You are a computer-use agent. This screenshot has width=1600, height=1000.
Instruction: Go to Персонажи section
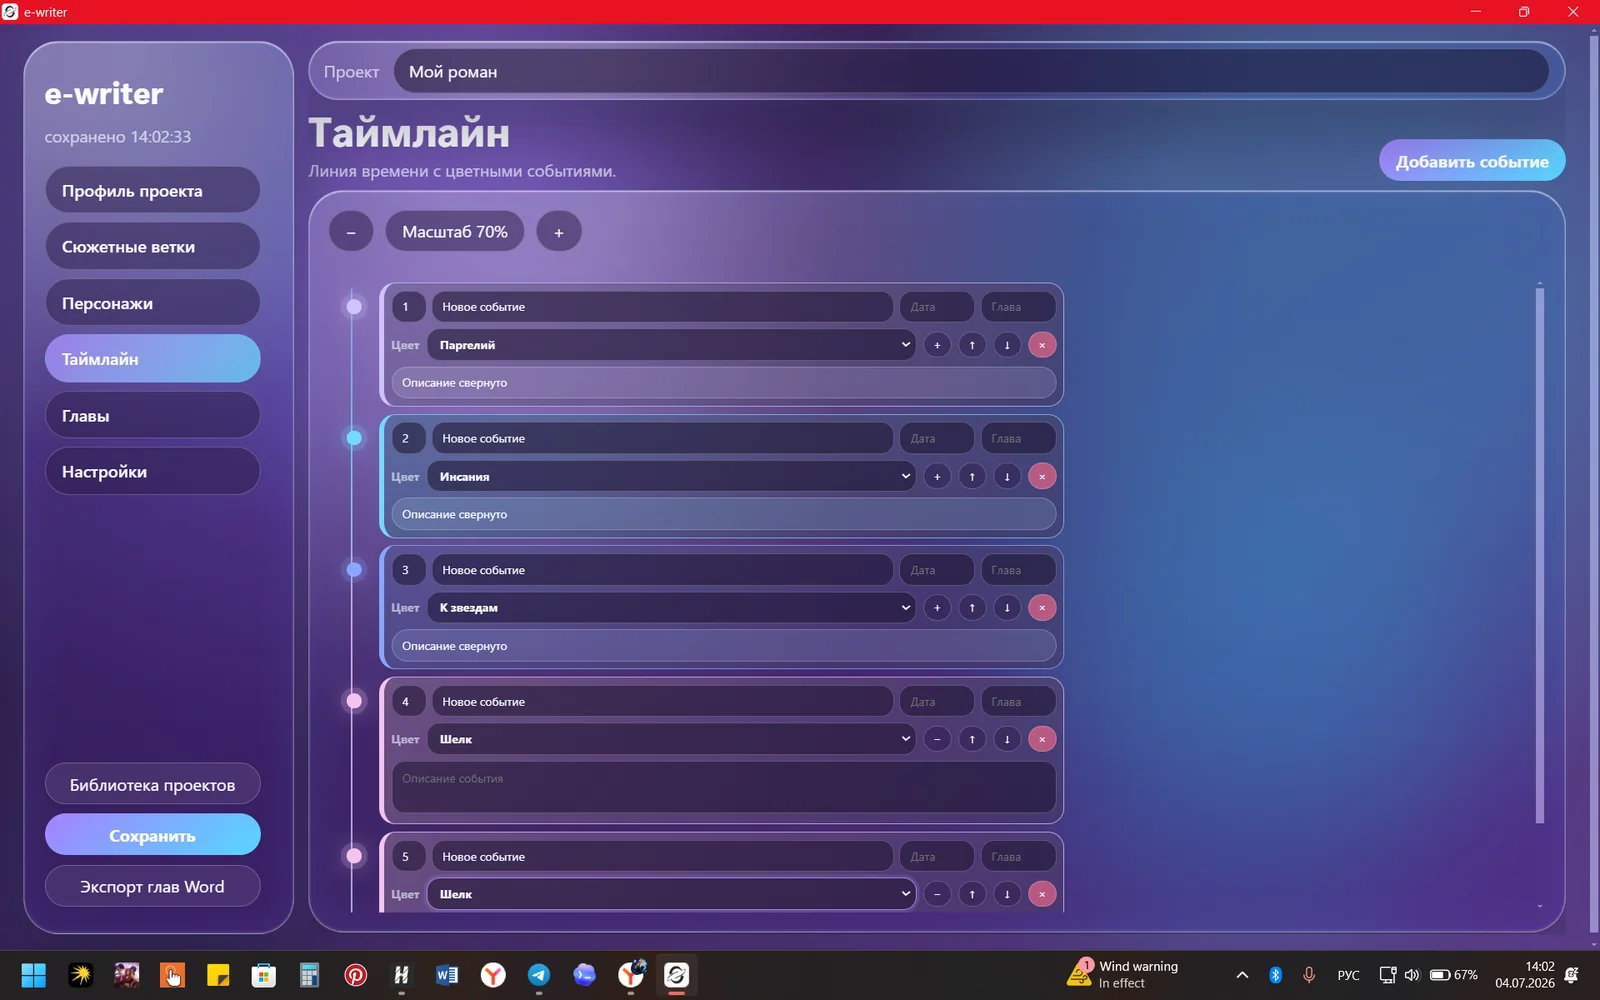[x=153, y=303]
